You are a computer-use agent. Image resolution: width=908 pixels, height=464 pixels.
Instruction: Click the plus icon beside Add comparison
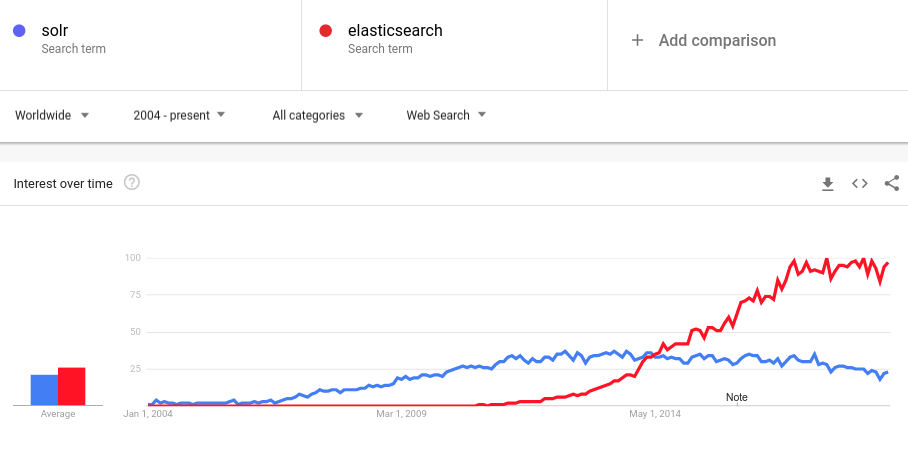tap(637, 40)
